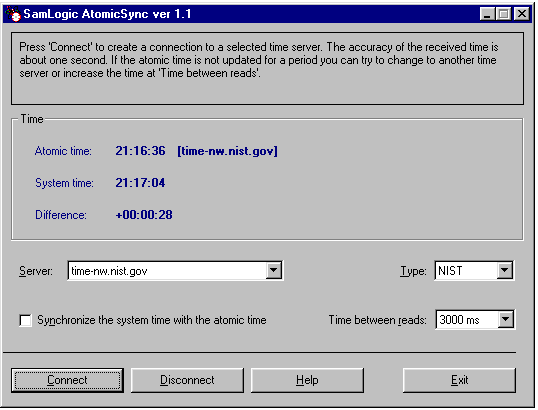Click the System time value 21:17:04
This screenshot has height=410, width=538.
pos(140,183)
